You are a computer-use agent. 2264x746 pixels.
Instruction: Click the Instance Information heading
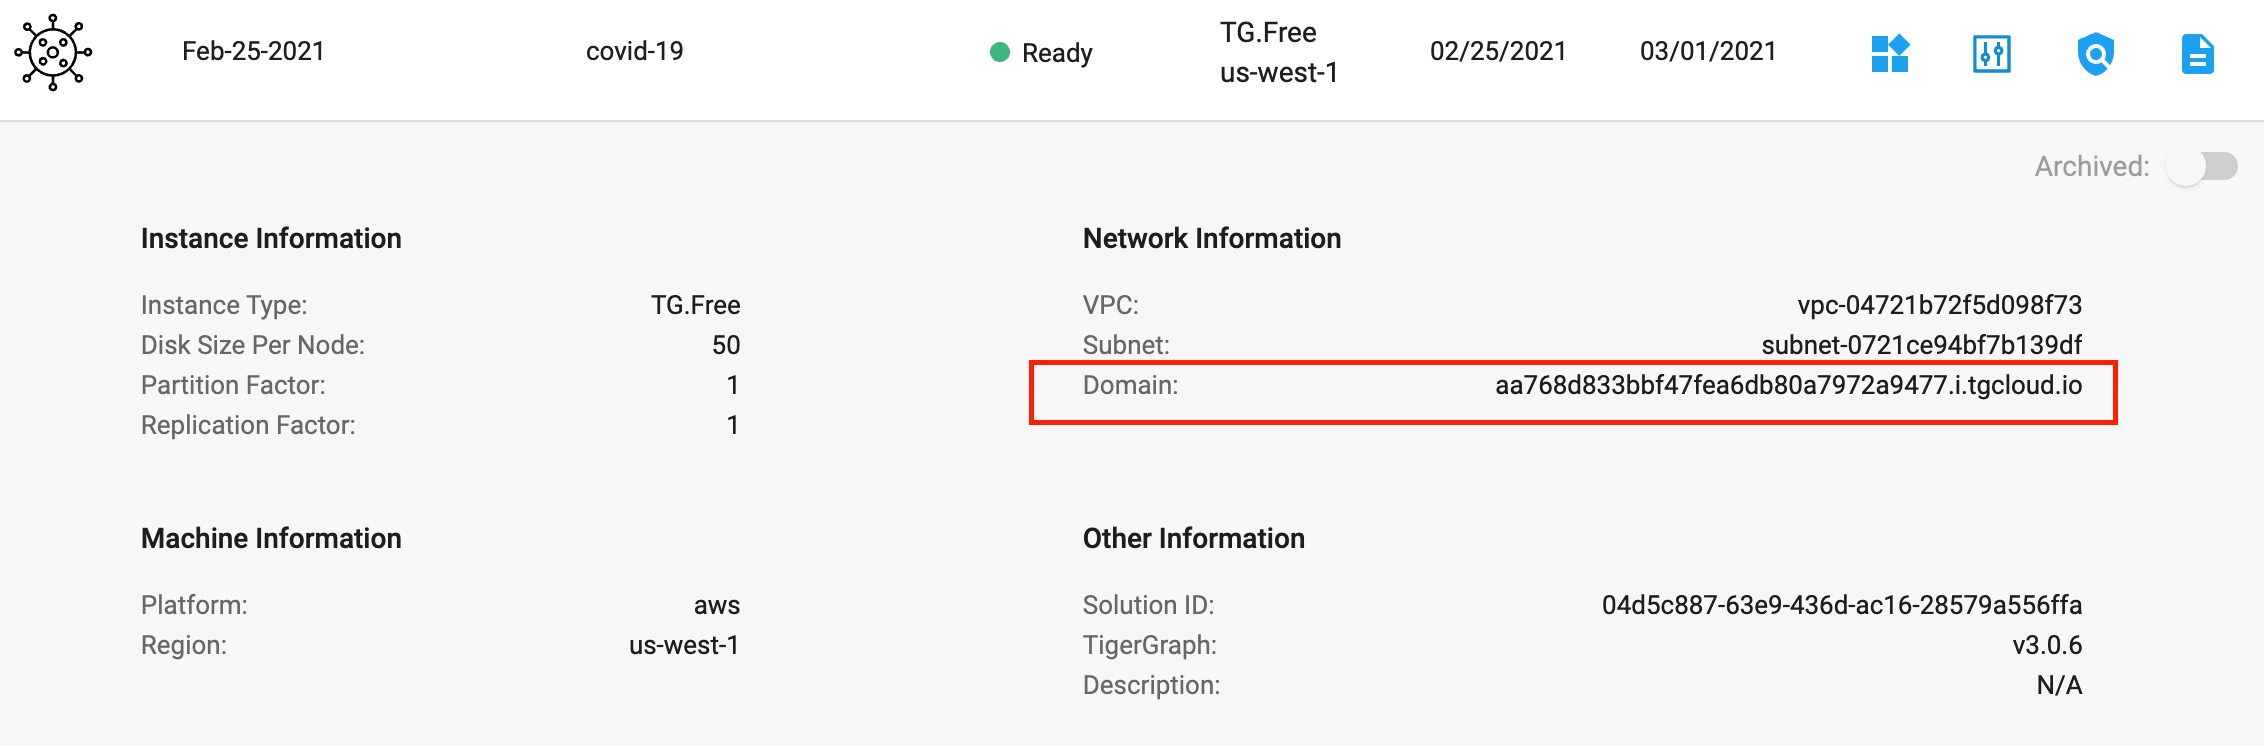point(271,238)
